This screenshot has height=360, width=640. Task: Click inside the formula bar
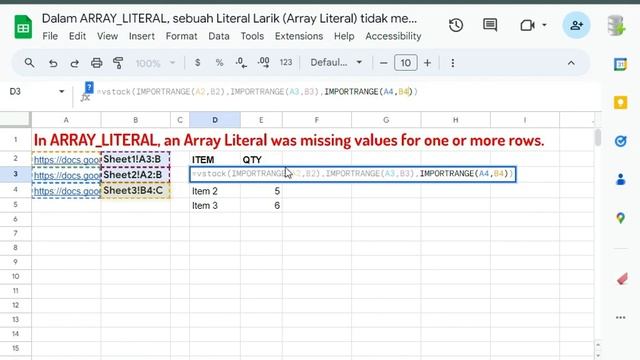tap(343, 92)
